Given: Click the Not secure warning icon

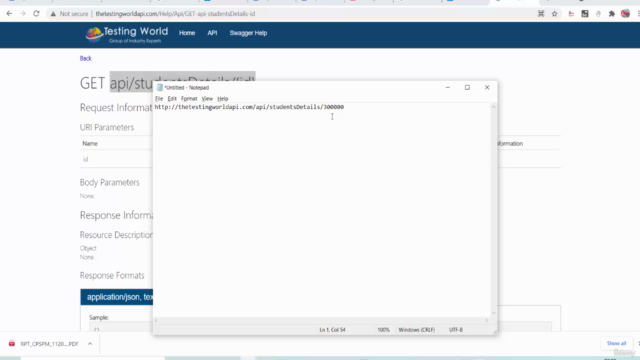Looking at the screenshot, I should pyautogui.click(x=53, y=14).
